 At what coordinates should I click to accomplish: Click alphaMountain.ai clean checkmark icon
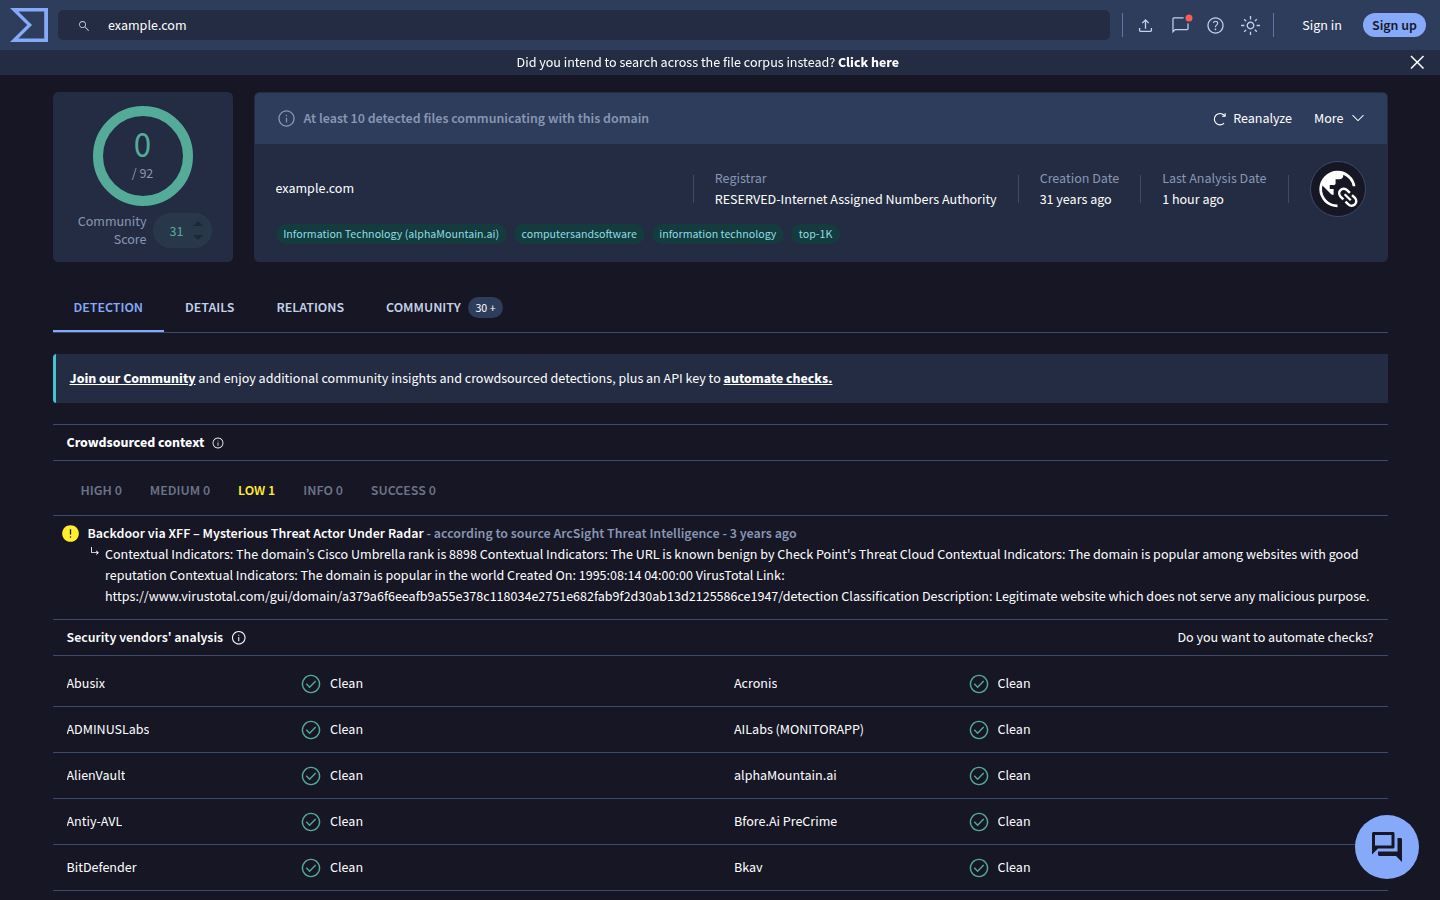pos(979,776)
